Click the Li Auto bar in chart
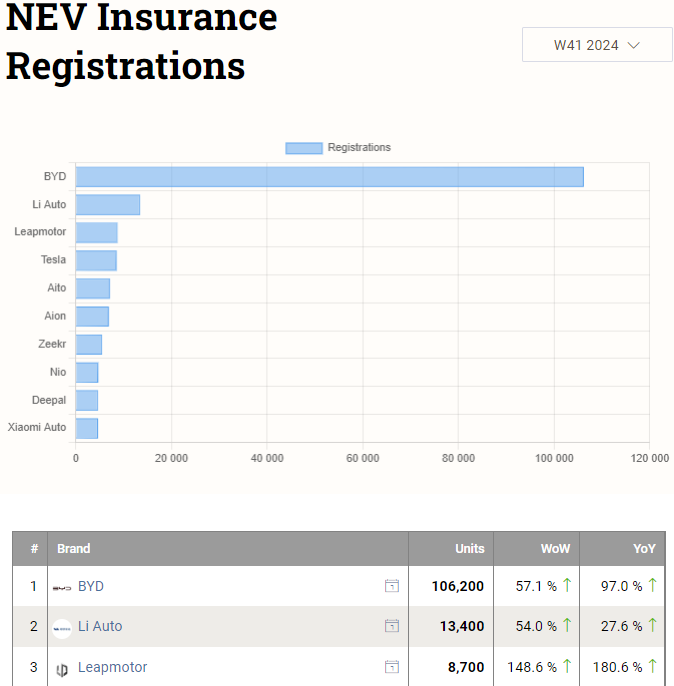 tap(108, 205)
